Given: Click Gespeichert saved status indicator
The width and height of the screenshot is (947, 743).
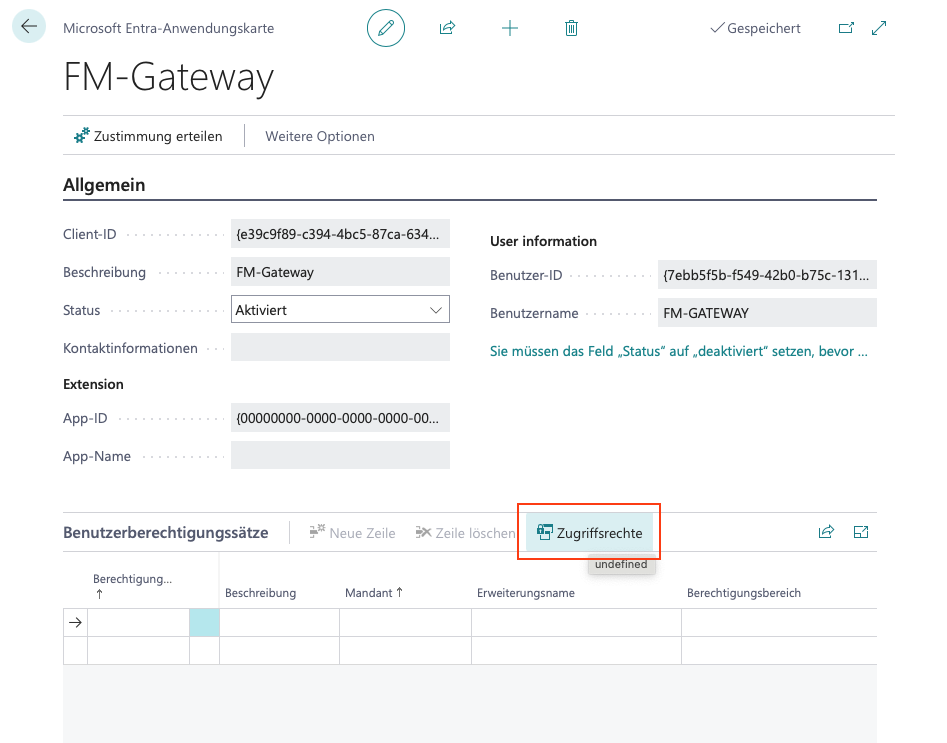Looking at the screenshot, I should pos(756,28).
